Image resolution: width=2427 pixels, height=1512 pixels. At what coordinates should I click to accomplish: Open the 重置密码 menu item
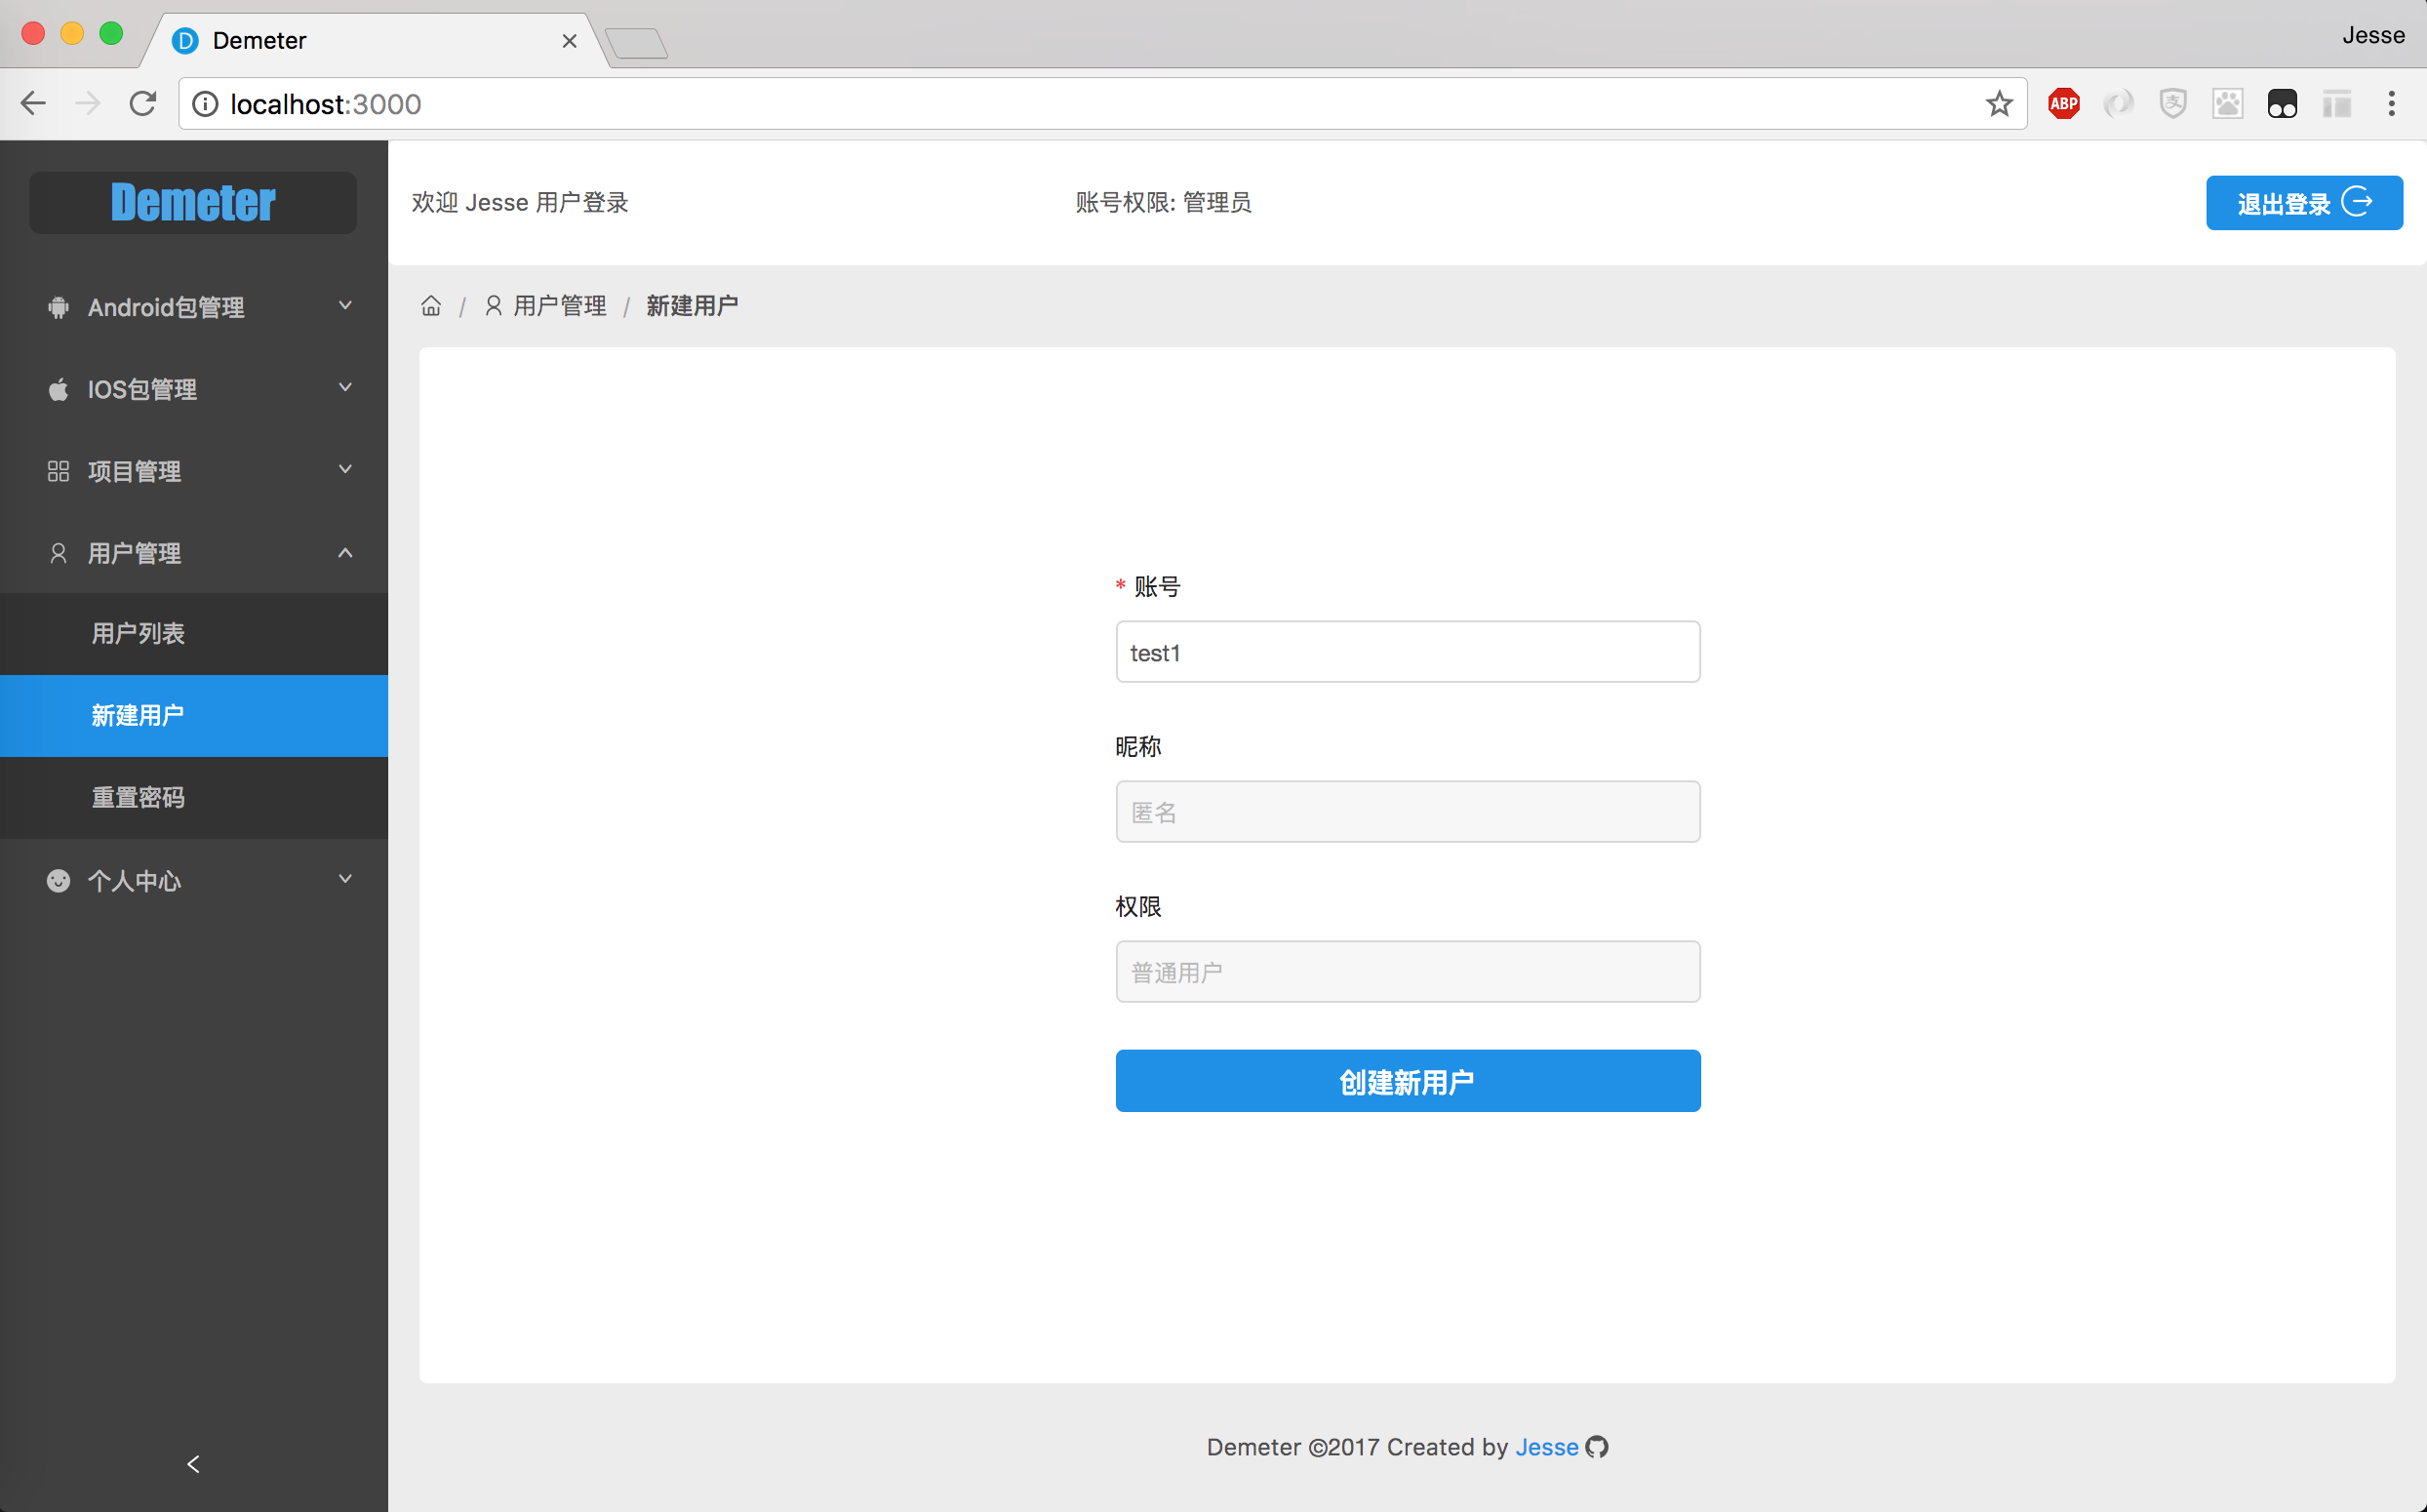pyautogui.click(x=138, y=798)
